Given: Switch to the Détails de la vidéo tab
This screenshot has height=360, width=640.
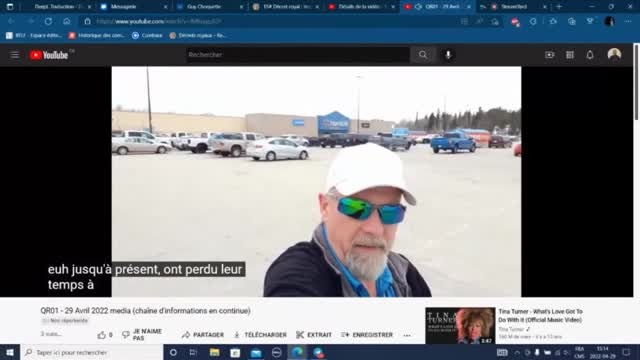Looking at the screenshot, I should tap(361, 7).
